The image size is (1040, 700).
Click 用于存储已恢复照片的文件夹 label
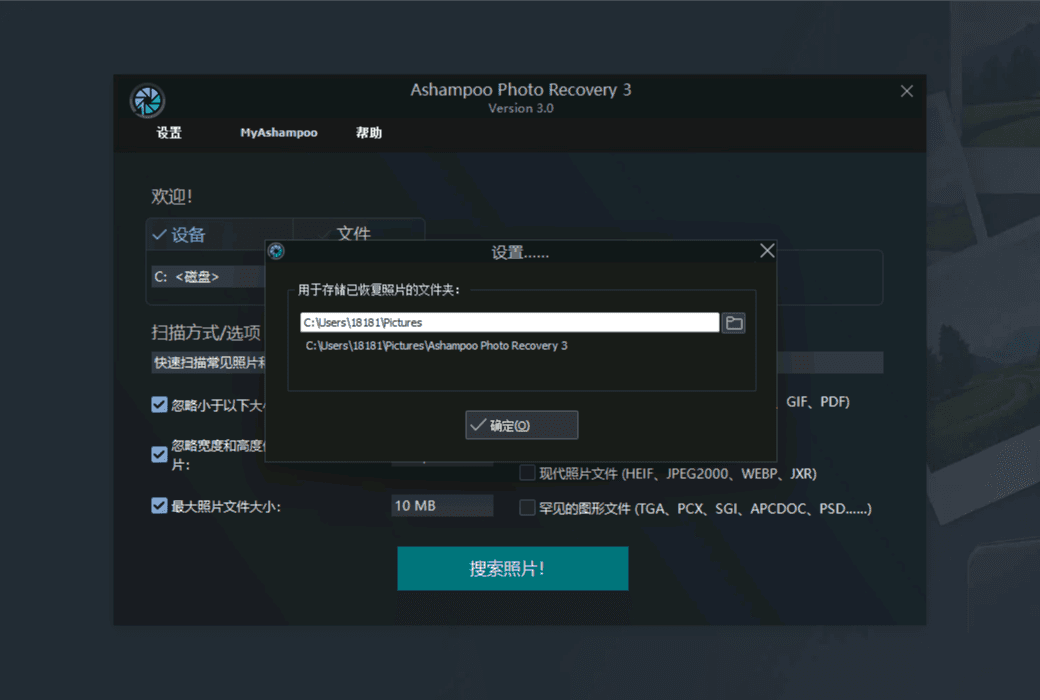[x=379, y=290]
